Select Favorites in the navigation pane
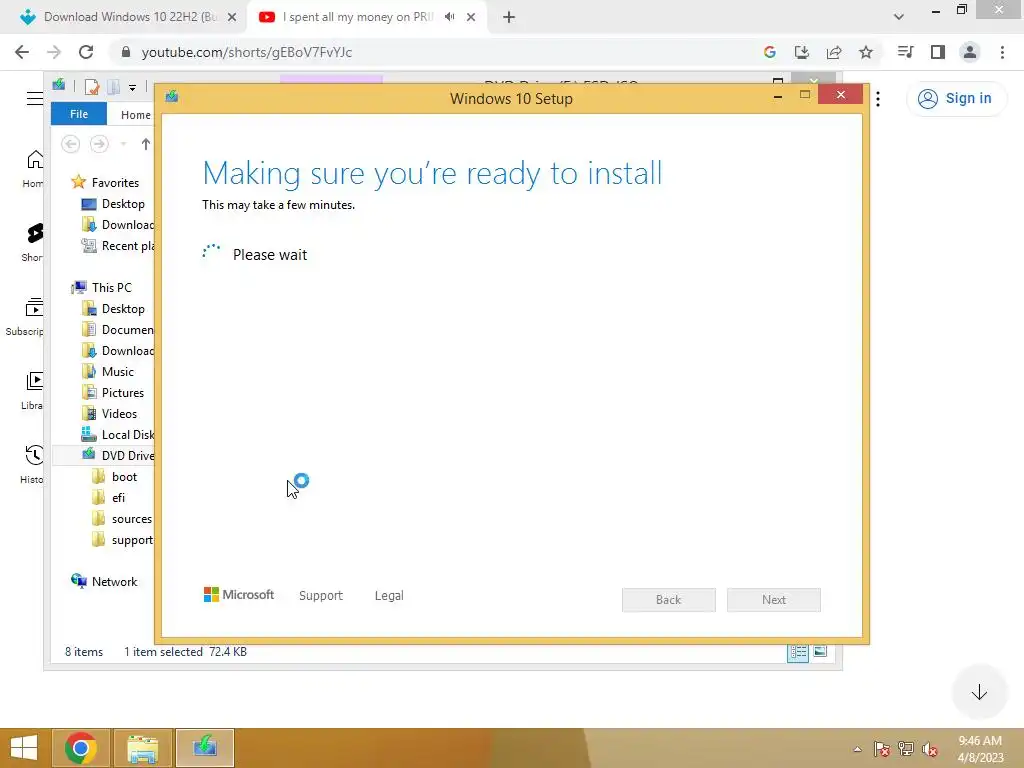 click(x=107, y=182)
